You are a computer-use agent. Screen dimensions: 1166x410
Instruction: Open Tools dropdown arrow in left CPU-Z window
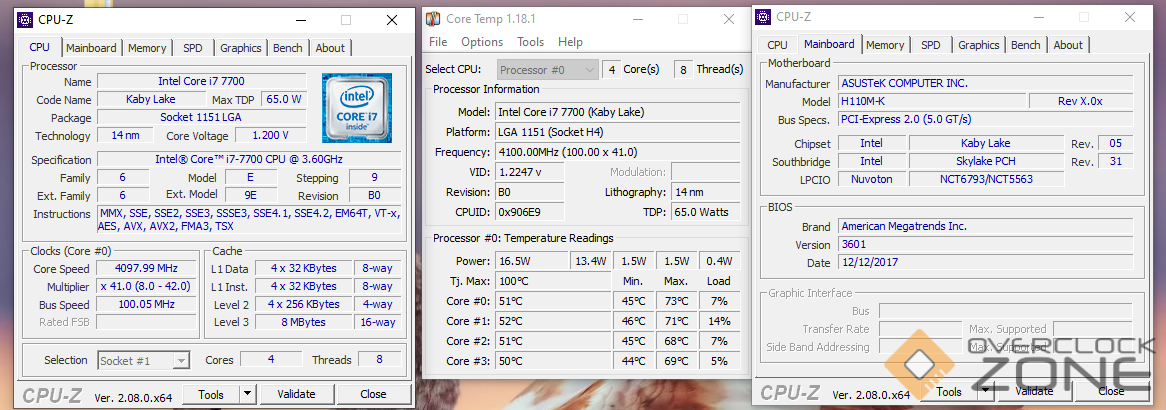[248, 394]
